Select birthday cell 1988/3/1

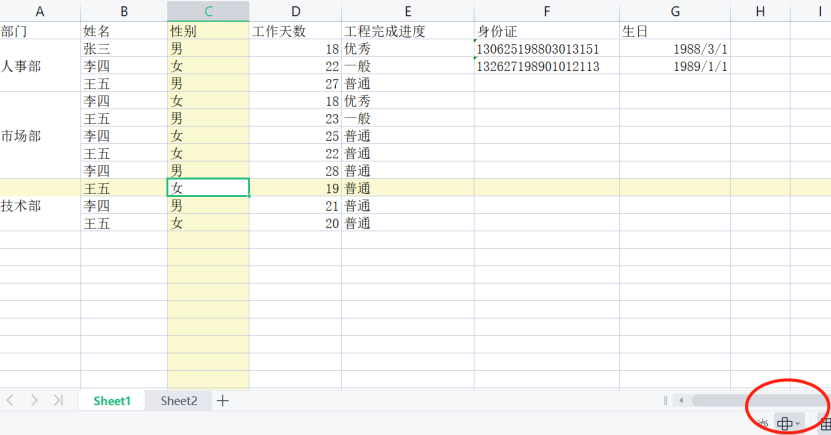(675, 48)
